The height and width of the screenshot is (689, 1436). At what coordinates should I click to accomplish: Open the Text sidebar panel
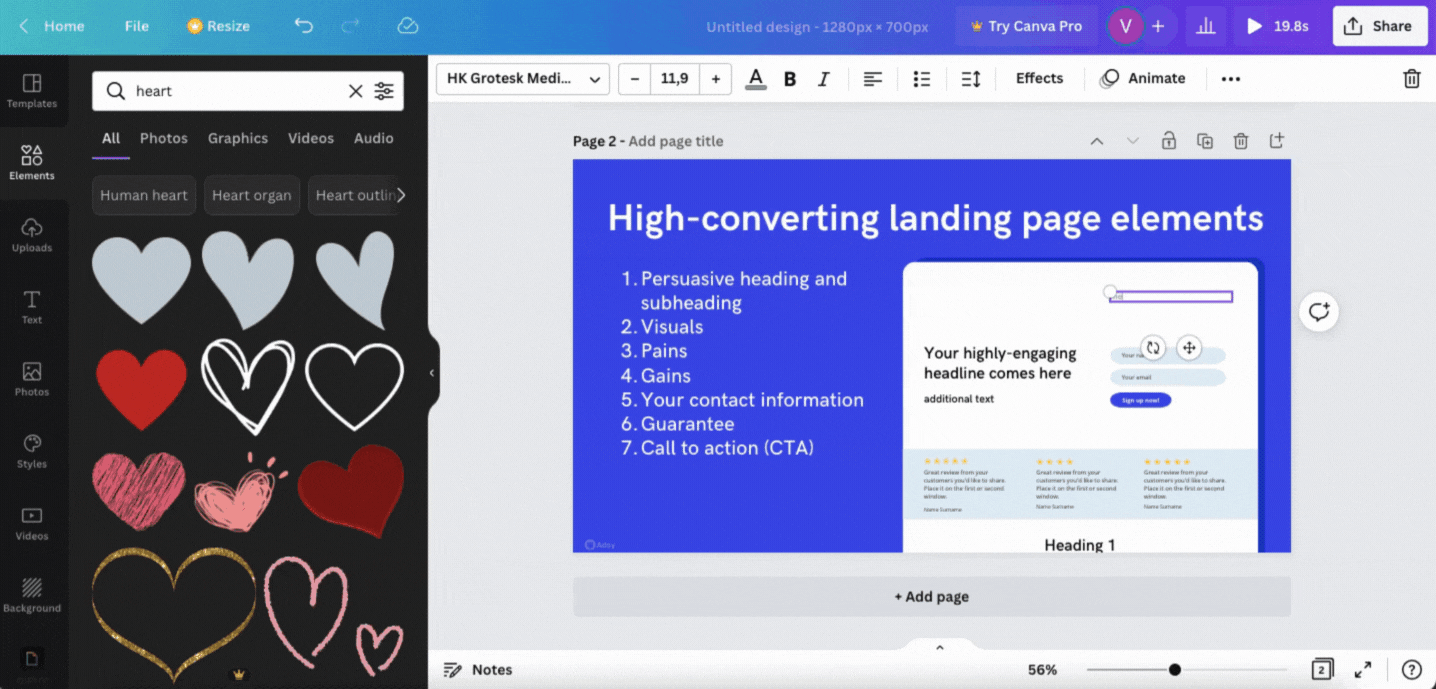32,307
